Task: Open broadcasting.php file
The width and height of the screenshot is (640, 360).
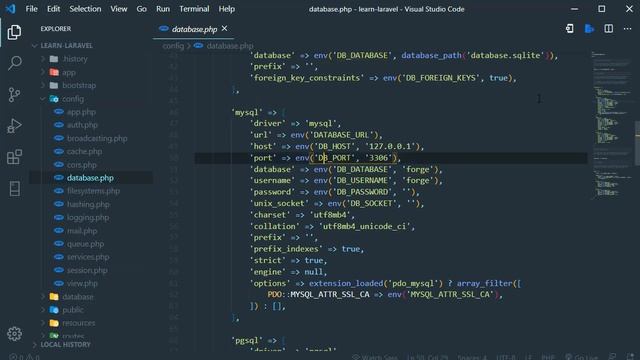Action: pos(97,138)
